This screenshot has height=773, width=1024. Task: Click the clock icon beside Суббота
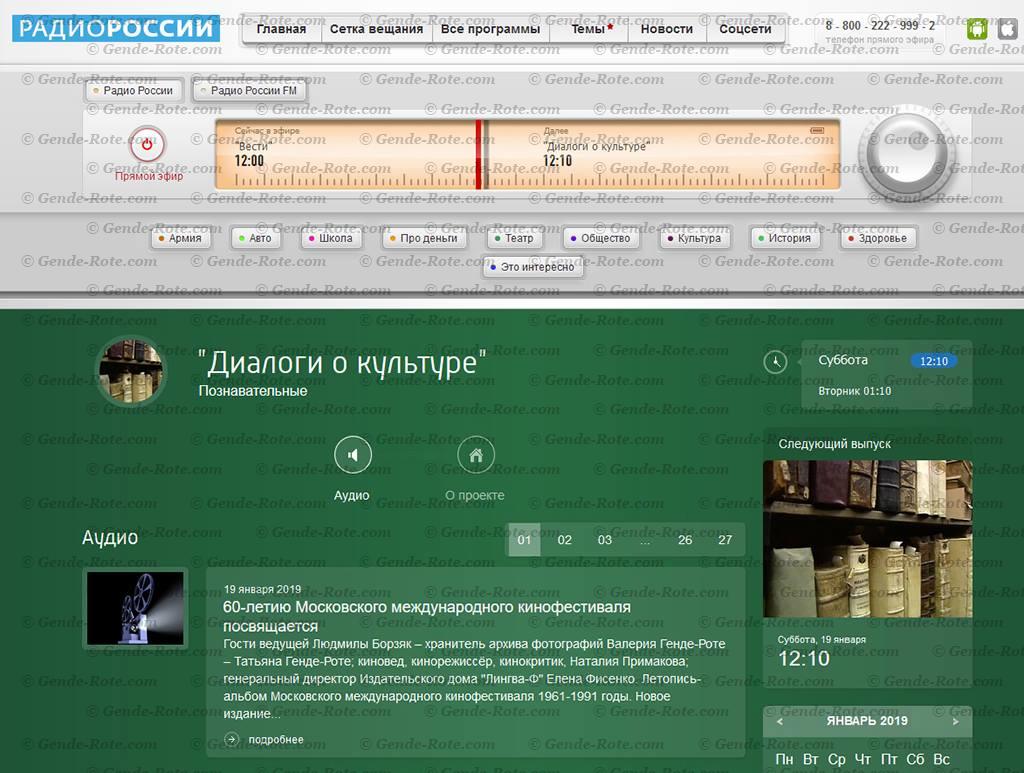(x=776, y=361)
